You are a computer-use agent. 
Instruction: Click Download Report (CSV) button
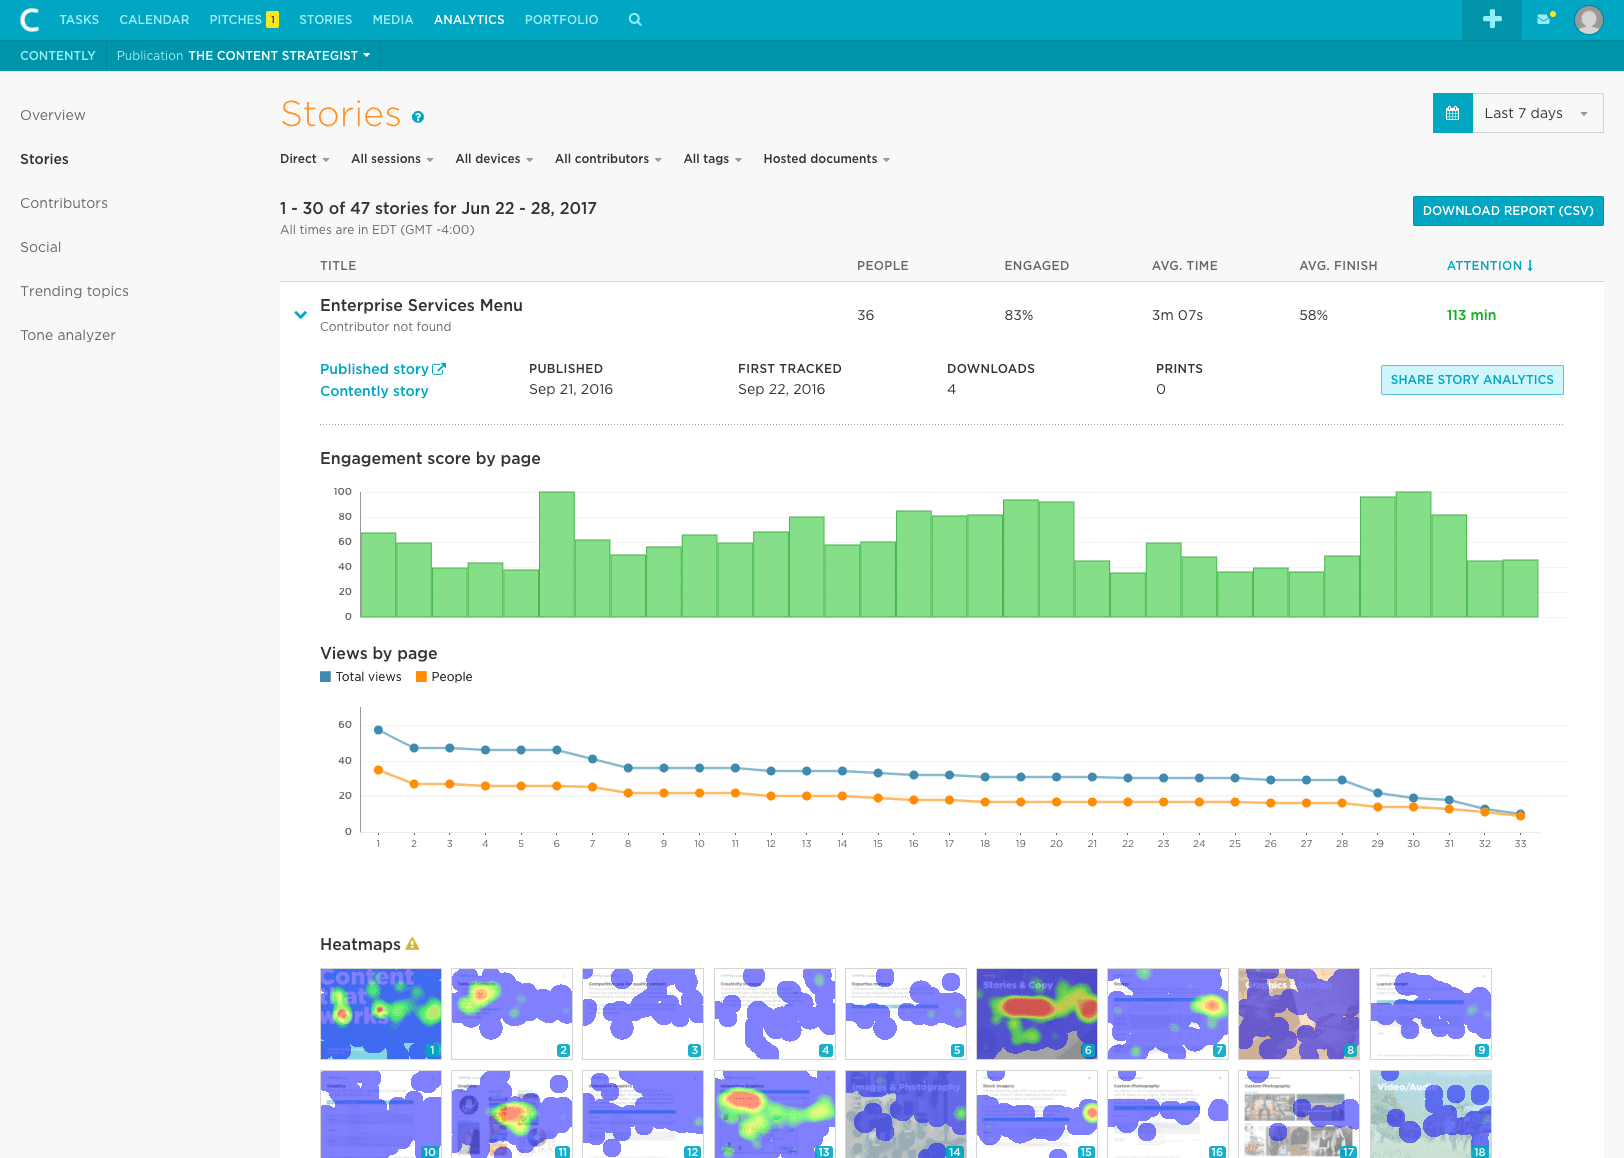pos(1507,211)
